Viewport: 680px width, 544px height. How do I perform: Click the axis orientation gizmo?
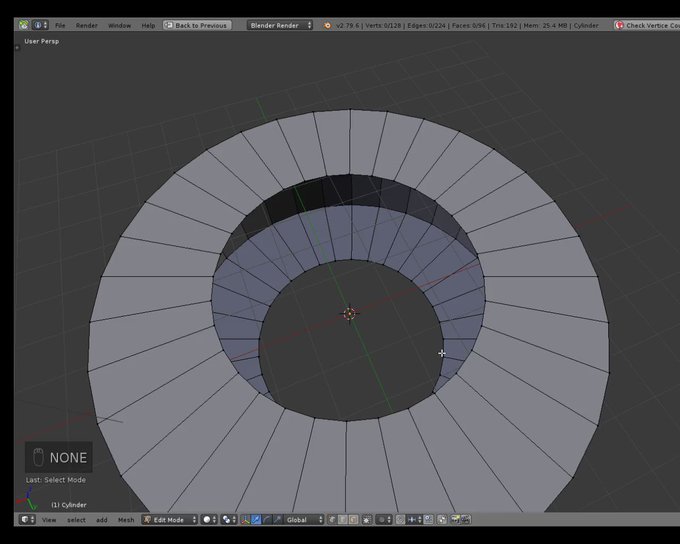click(27, 499)
